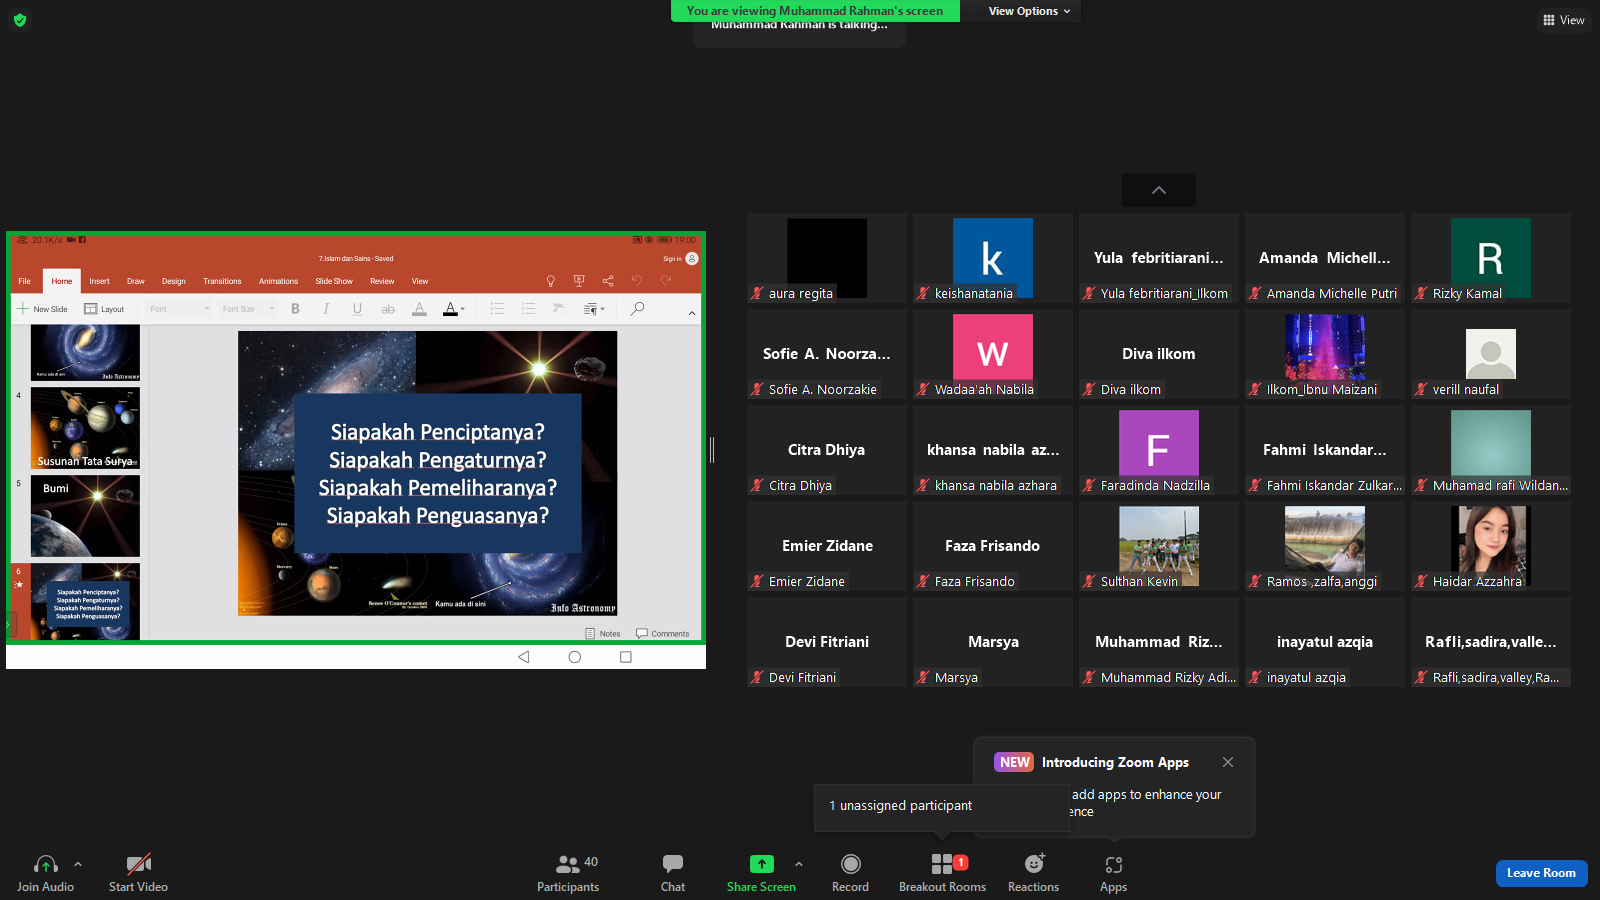Tap the Android home circle button

574,657
